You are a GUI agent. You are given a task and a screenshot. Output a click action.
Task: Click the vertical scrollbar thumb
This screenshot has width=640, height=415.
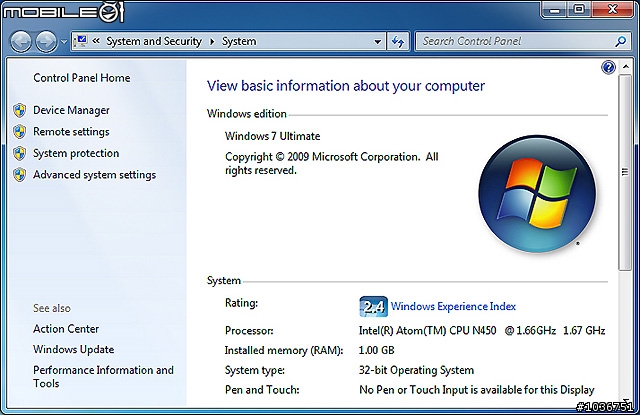pos(625,173)
